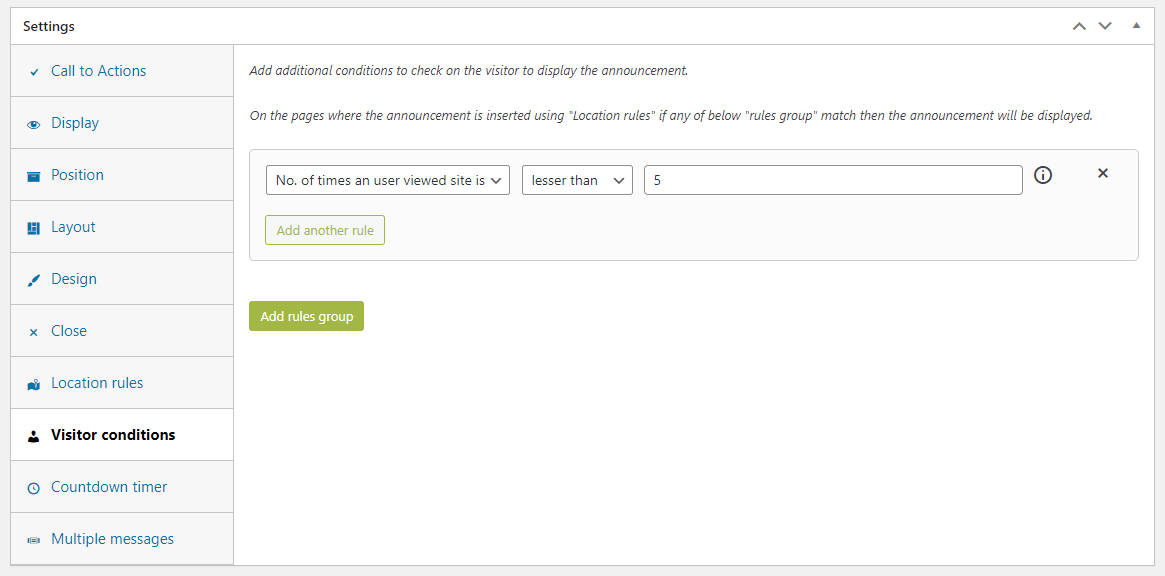Select the person icon beside Visitor conditions
Image resolution: width=1165 pixels, height=576 pixels.
coord(33,434)
